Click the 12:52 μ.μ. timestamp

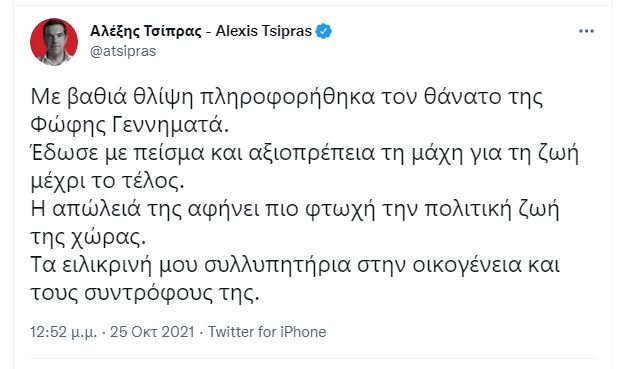click(64, 332)
